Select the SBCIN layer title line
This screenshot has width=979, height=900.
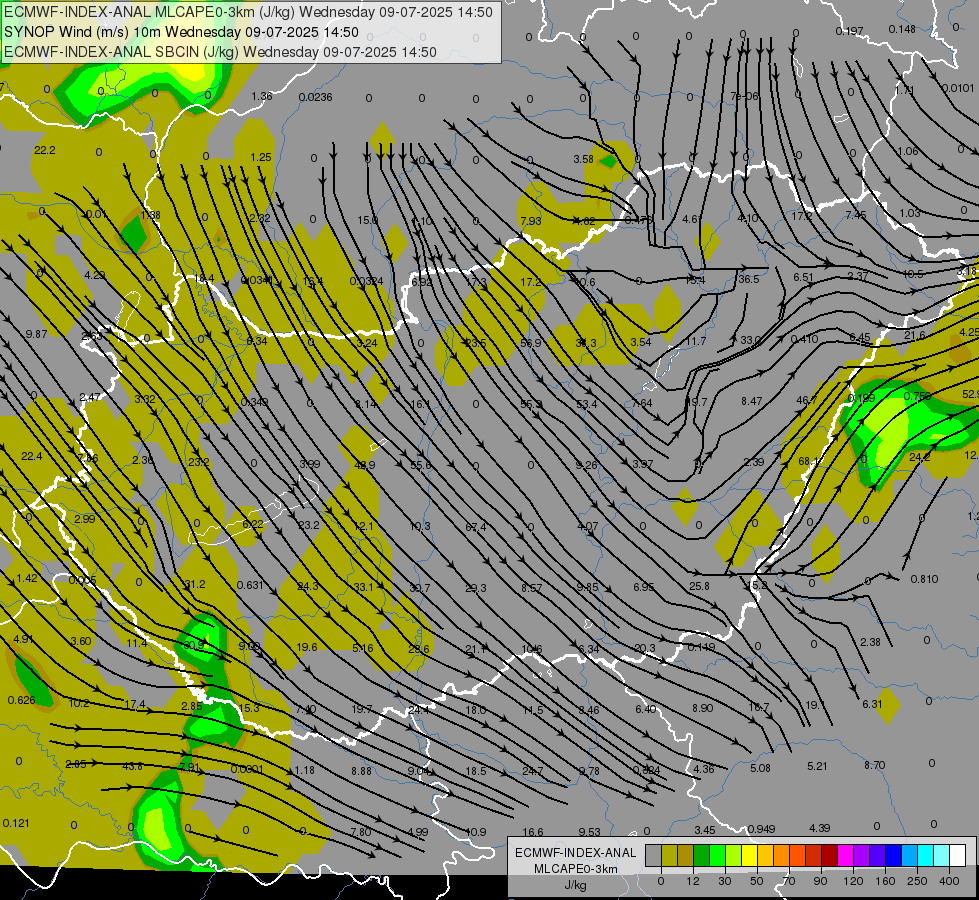pos(220,52)
